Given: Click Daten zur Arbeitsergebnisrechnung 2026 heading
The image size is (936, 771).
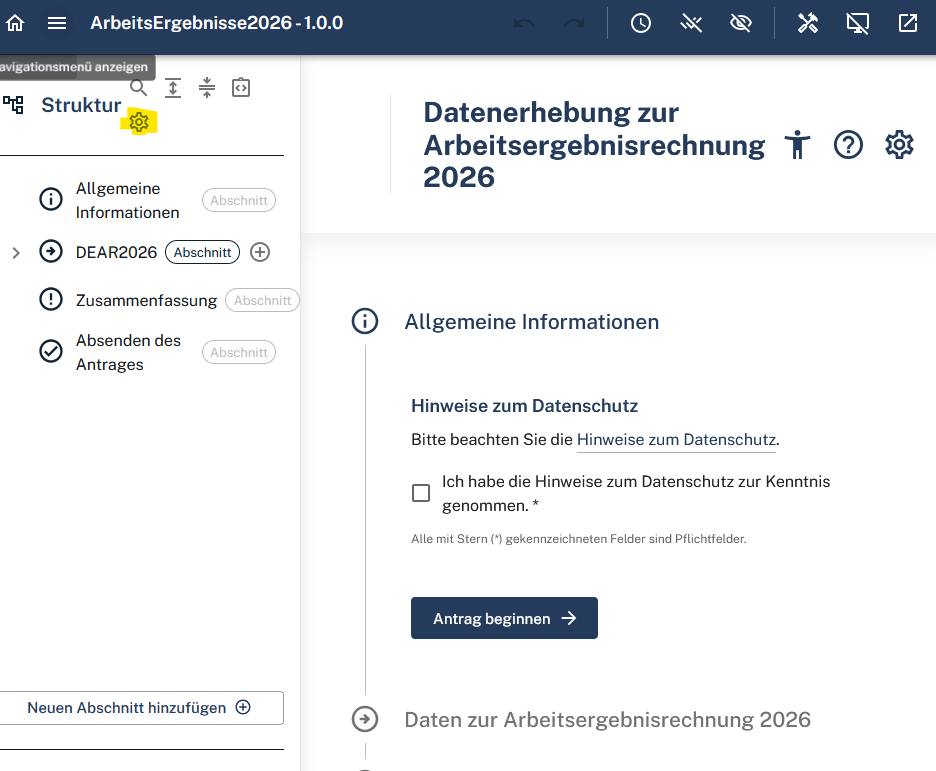Looking at the screenshot, I should [x=608, y=720].
